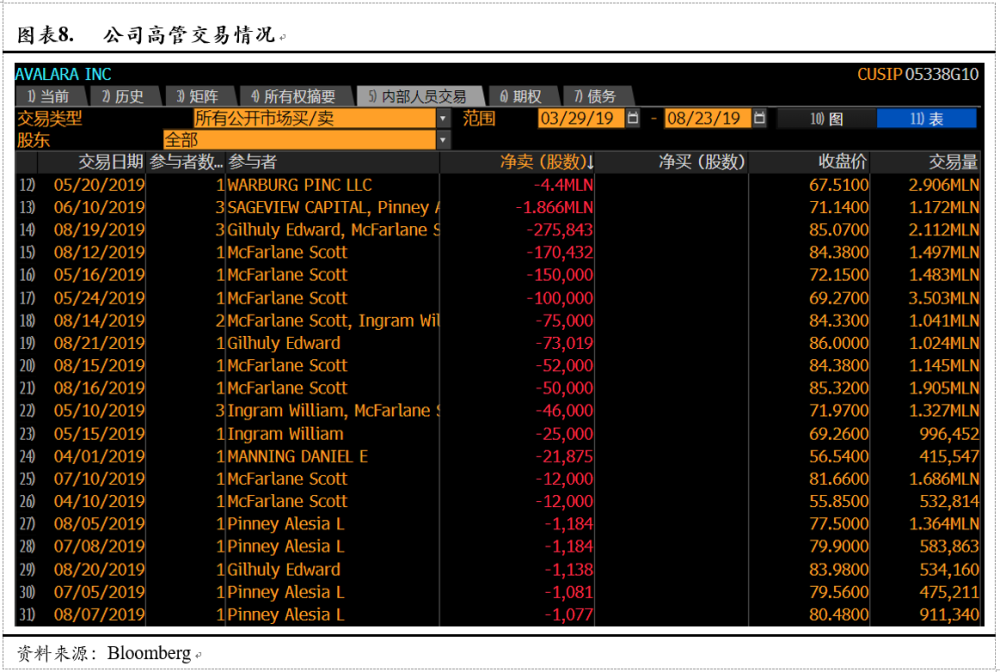Open row number 19) link
The image size is (1000, 672).
click(27, 343)
